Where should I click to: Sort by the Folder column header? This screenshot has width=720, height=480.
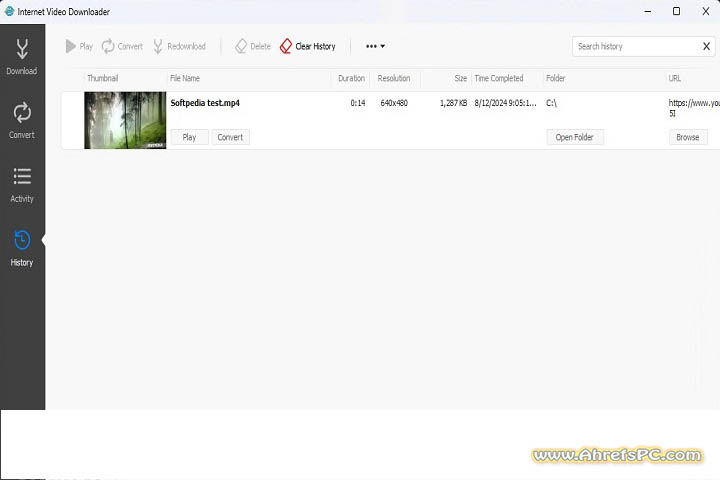556,78
